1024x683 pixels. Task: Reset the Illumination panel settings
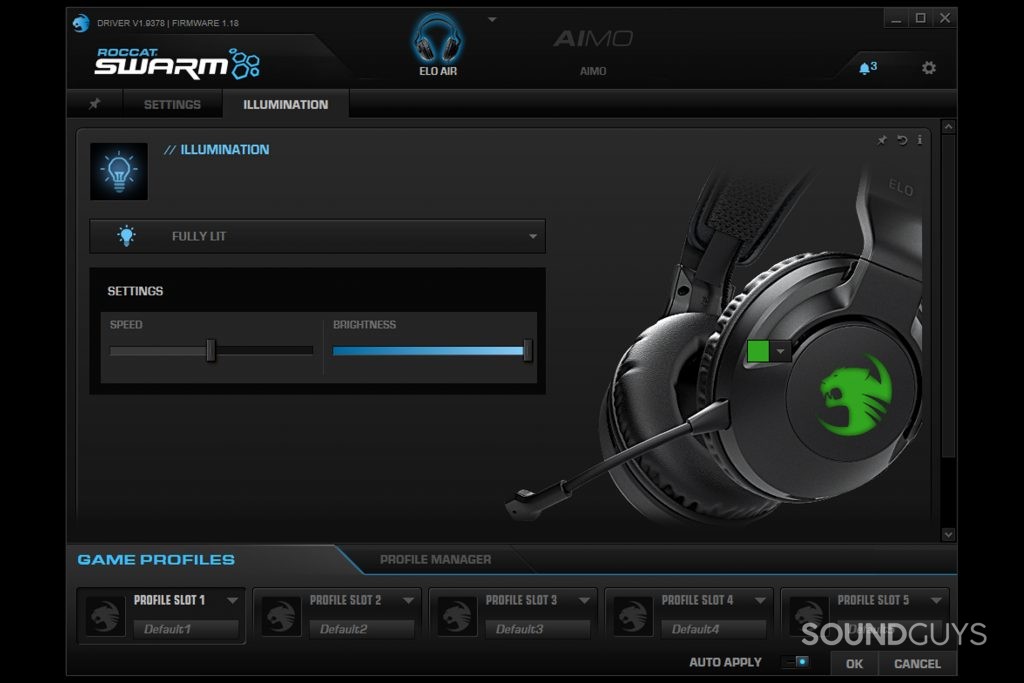[x=902, y=140]
